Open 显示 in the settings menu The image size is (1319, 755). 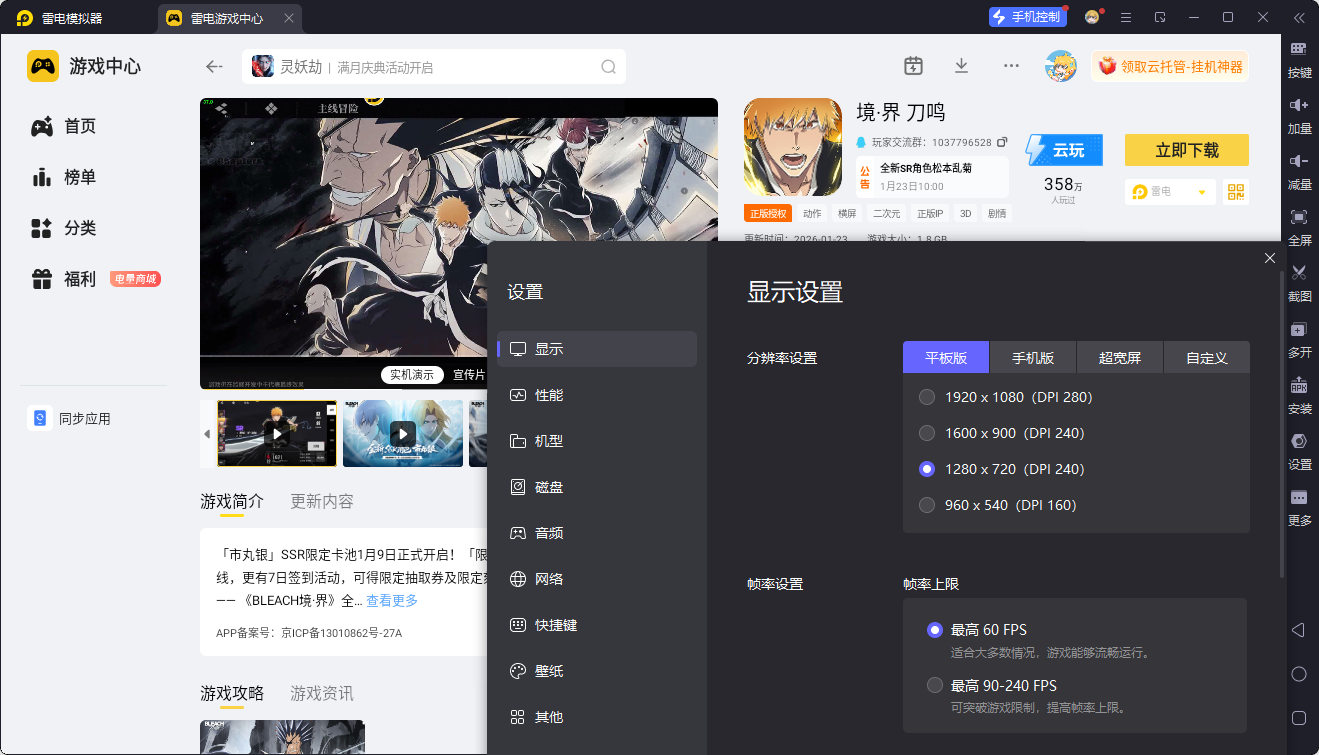coord(597,349)
